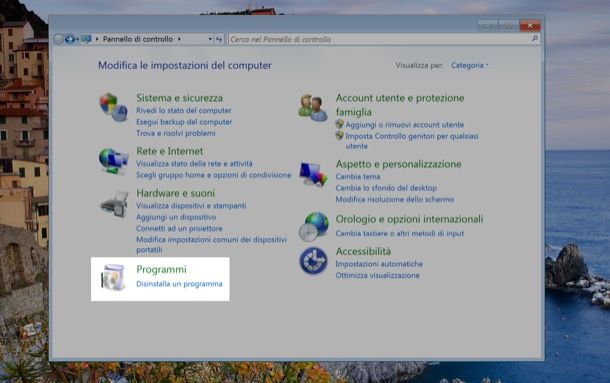Click Trova e risolvi problemi
This screenshot has height=383, width=610.
(175, 133)
